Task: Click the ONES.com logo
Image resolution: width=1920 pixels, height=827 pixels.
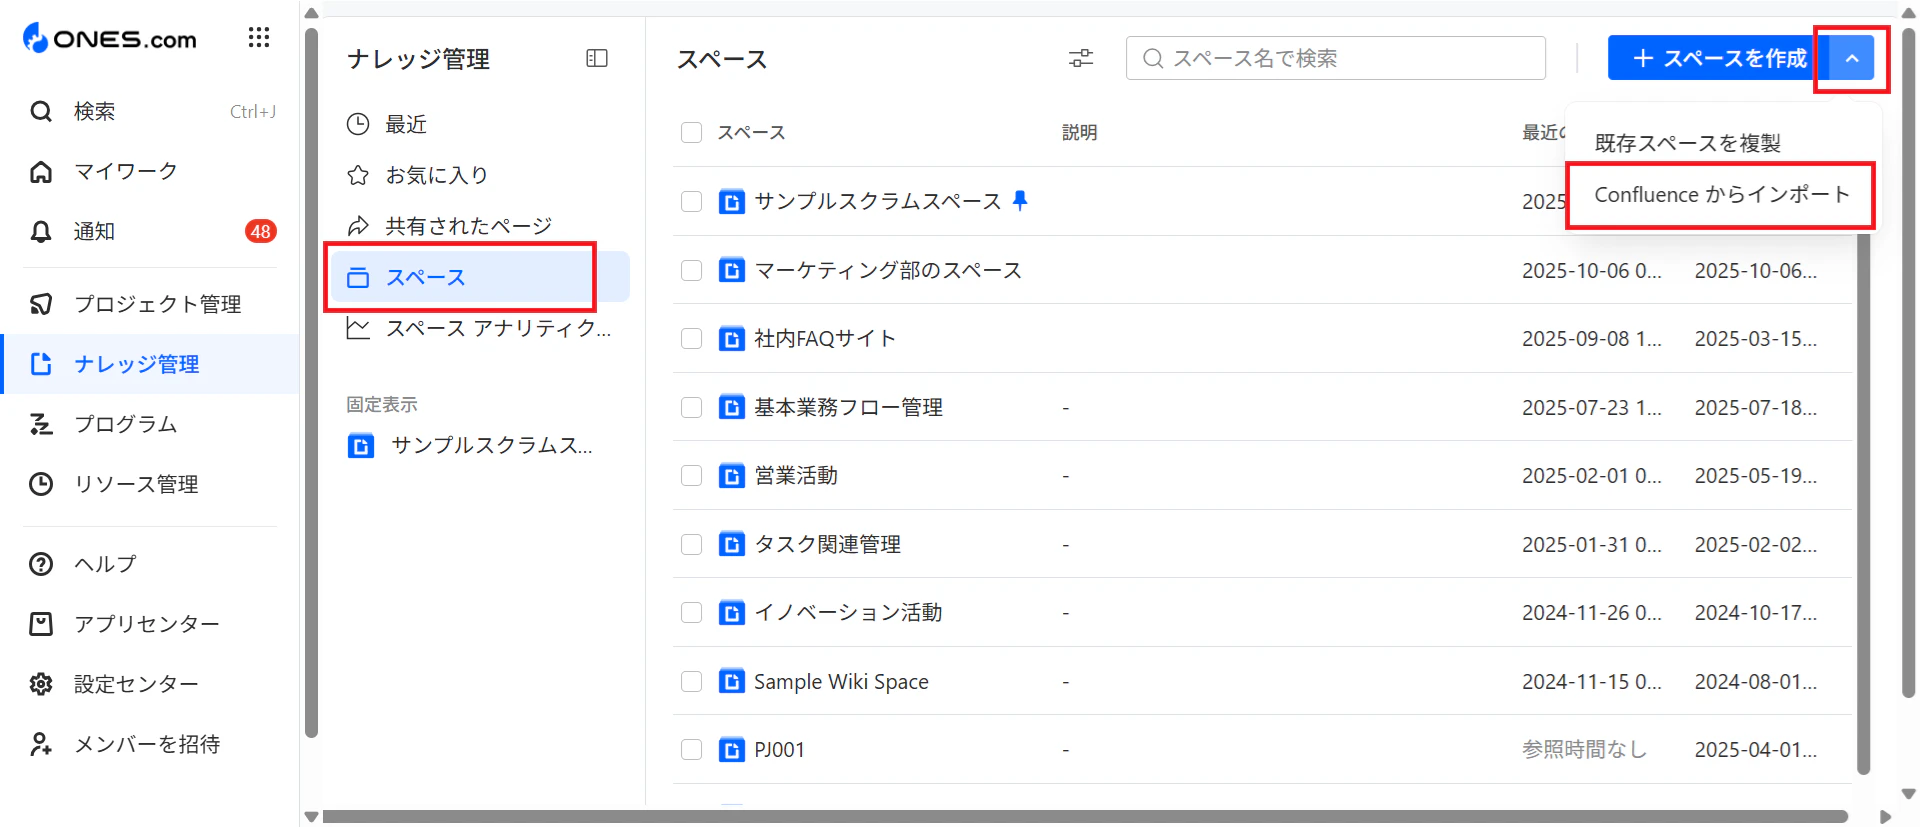Action: [110, 38]
